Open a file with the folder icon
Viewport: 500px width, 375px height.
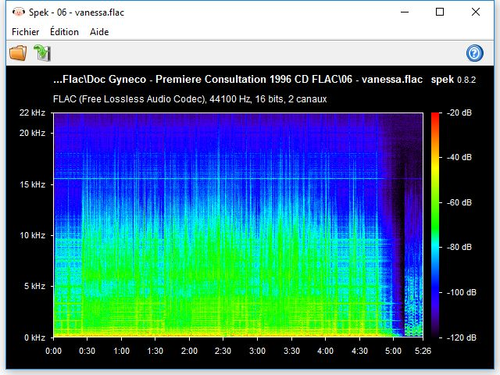click(18, 53)
